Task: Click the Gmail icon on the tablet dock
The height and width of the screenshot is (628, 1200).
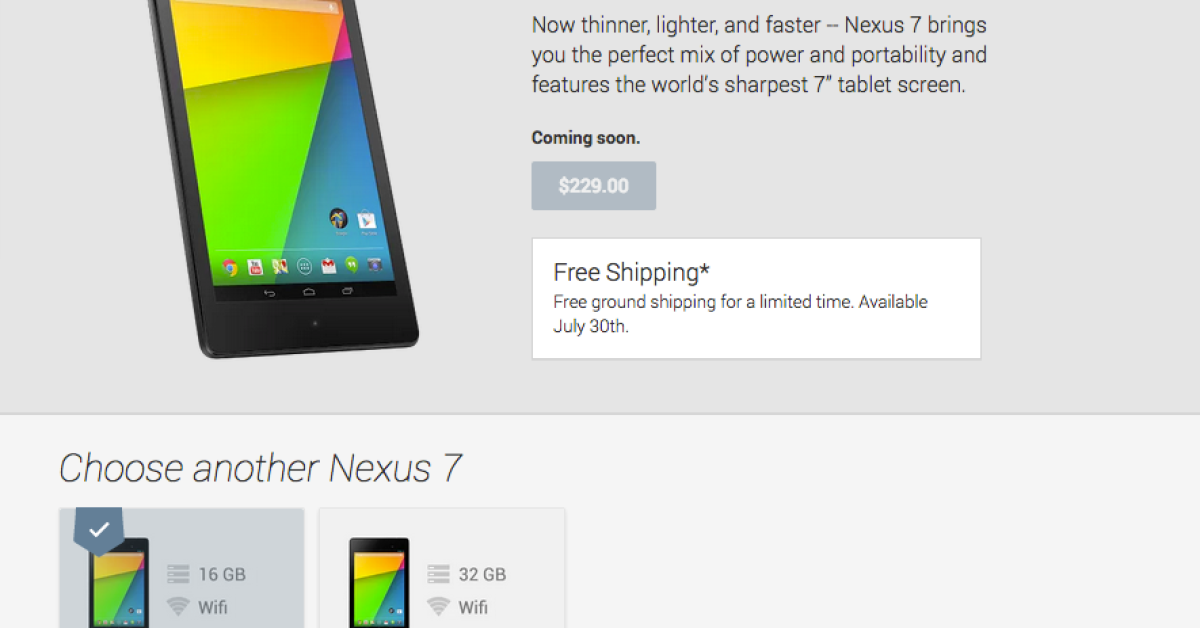Action: click(329, 266)
